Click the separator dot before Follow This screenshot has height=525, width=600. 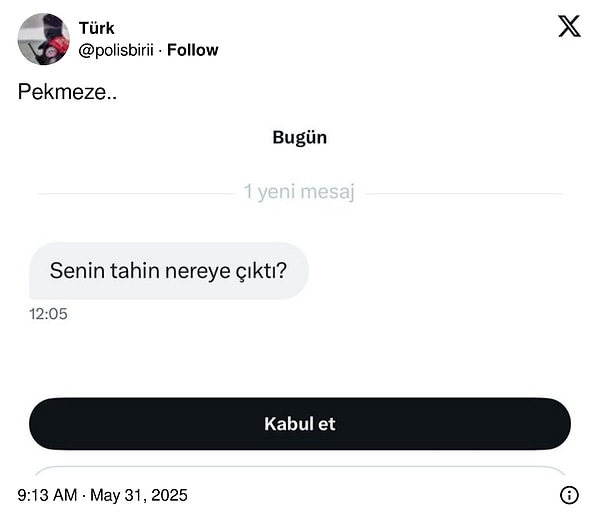point(160,50)
